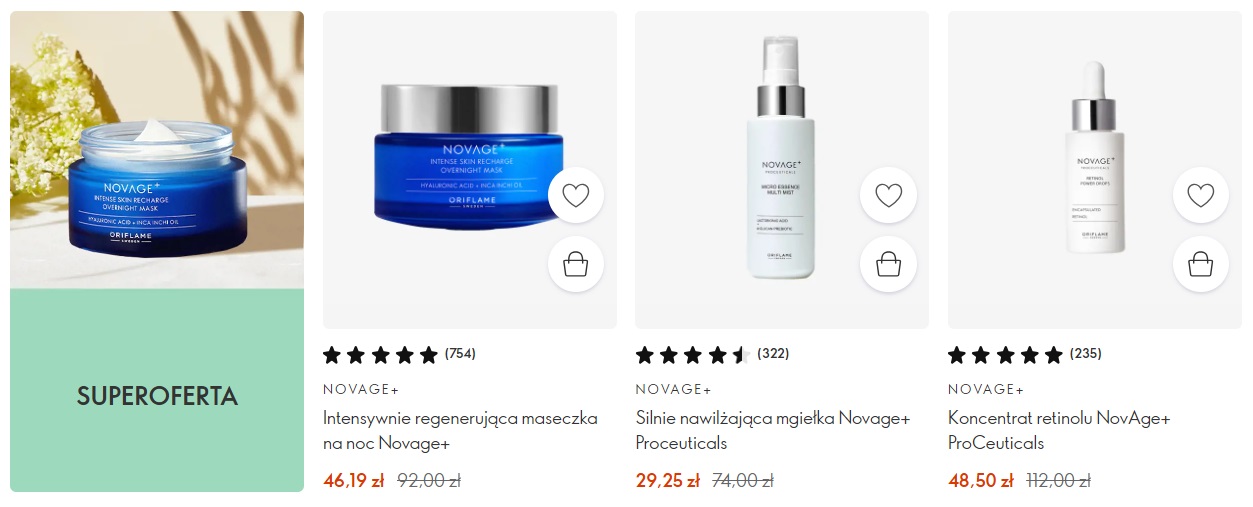Click heart icon on Retinol Power Drops

point(1200,195)
